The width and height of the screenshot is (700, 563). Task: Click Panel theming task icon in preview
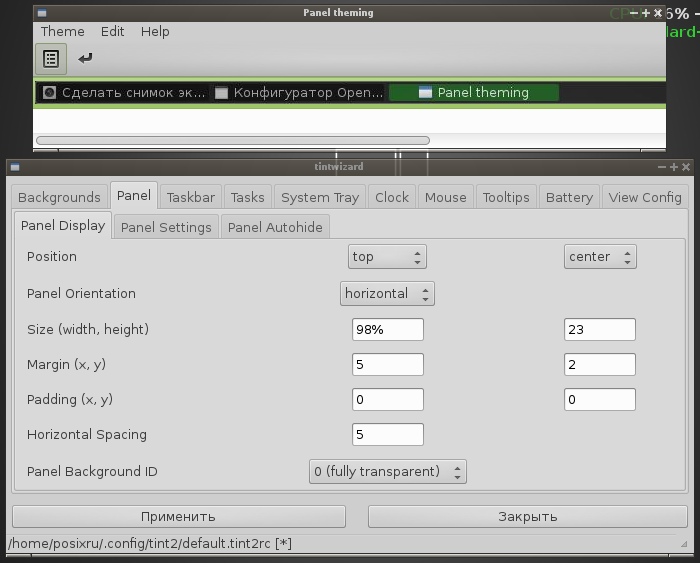[x=425, y=92]
